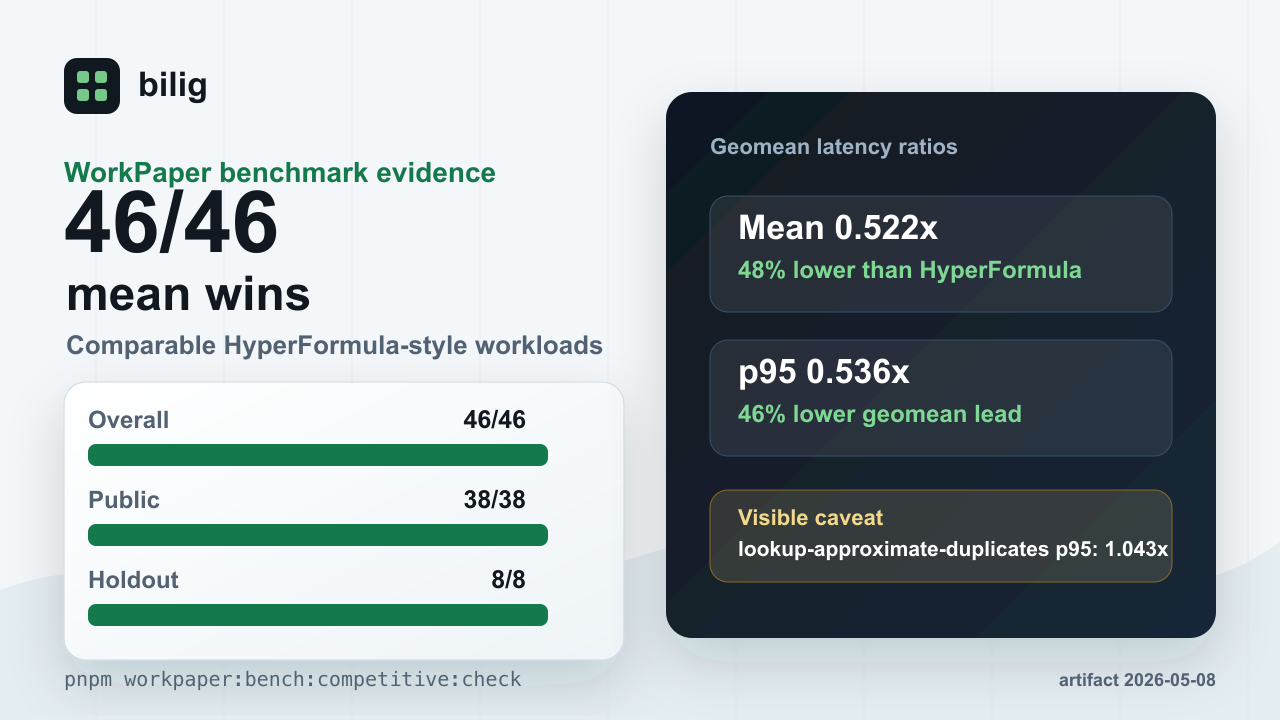Screen dimensions: 1280x720
Task: Click the Geomean latency ratios heading
Action: 834,147
